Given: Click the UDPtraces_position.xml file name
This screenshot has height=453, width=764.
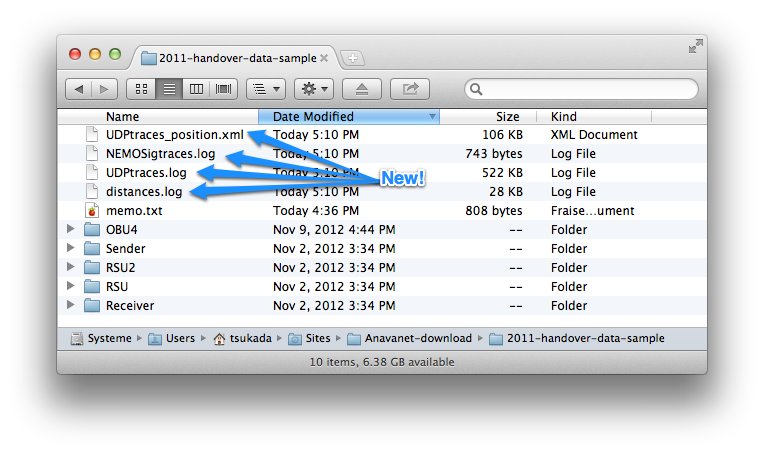Looking at the screenshot, I should (x=174, y=135).
